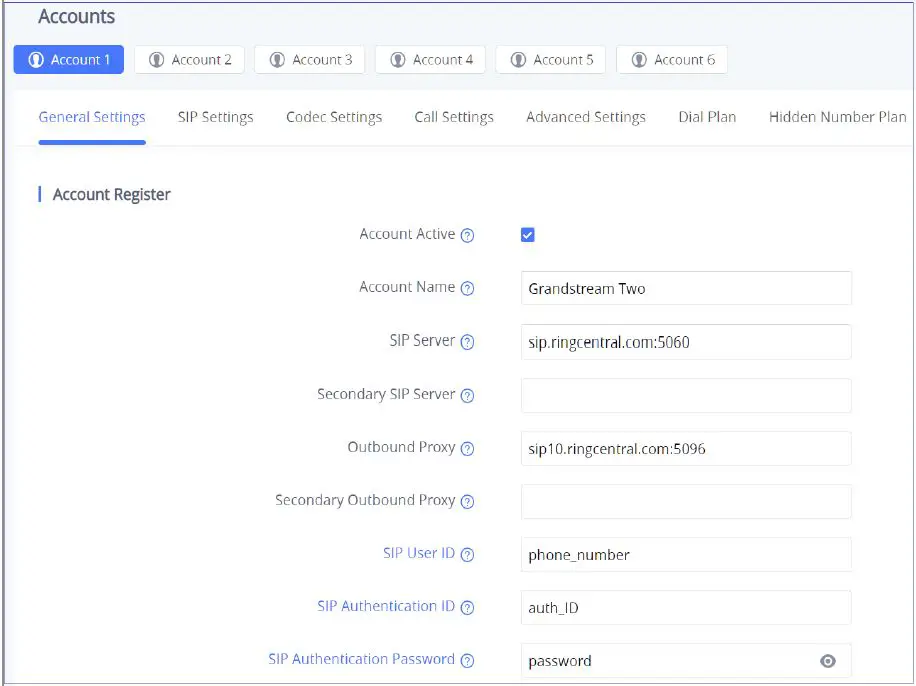Click the phone icon on Account 3 tab
Screen dimensions: 916x686
[x=278, y=59]
